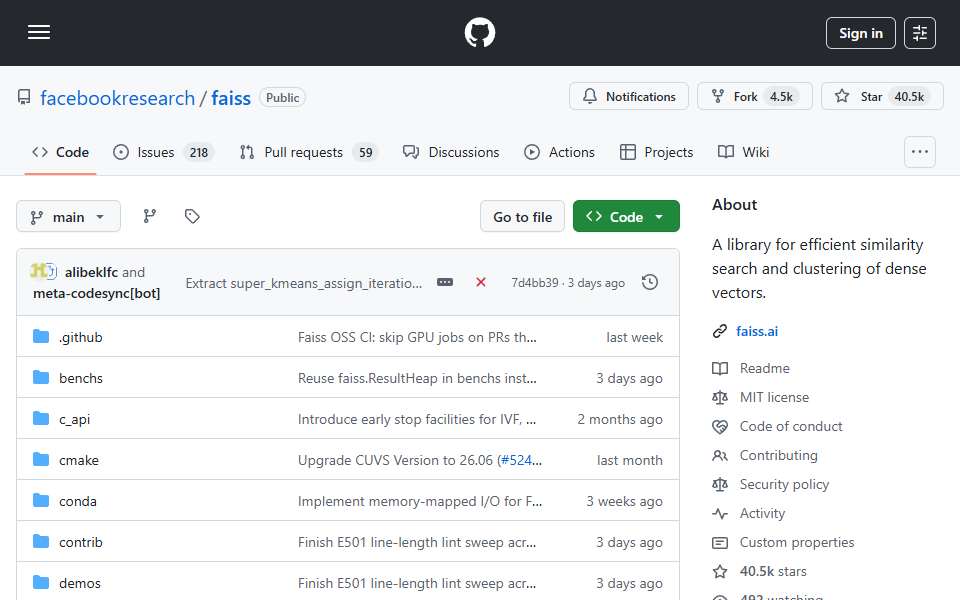Go to GitHub homepage via Octocat logo
This screenshot has height=600, width=960.
click(479, 32)
